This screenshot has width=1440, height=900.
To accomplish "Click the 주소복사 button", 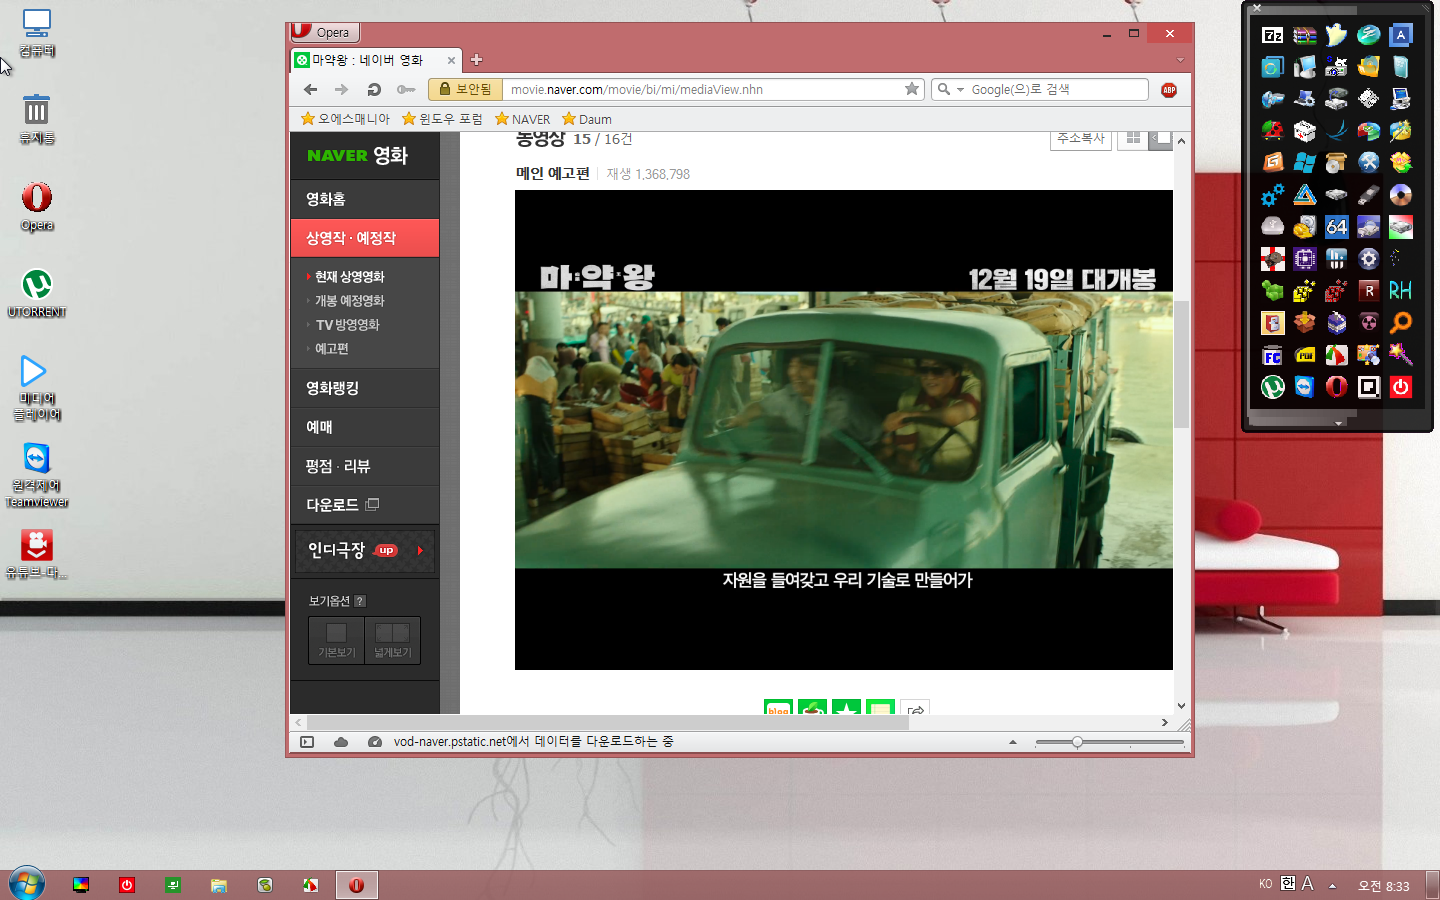I will (1081, 139).
